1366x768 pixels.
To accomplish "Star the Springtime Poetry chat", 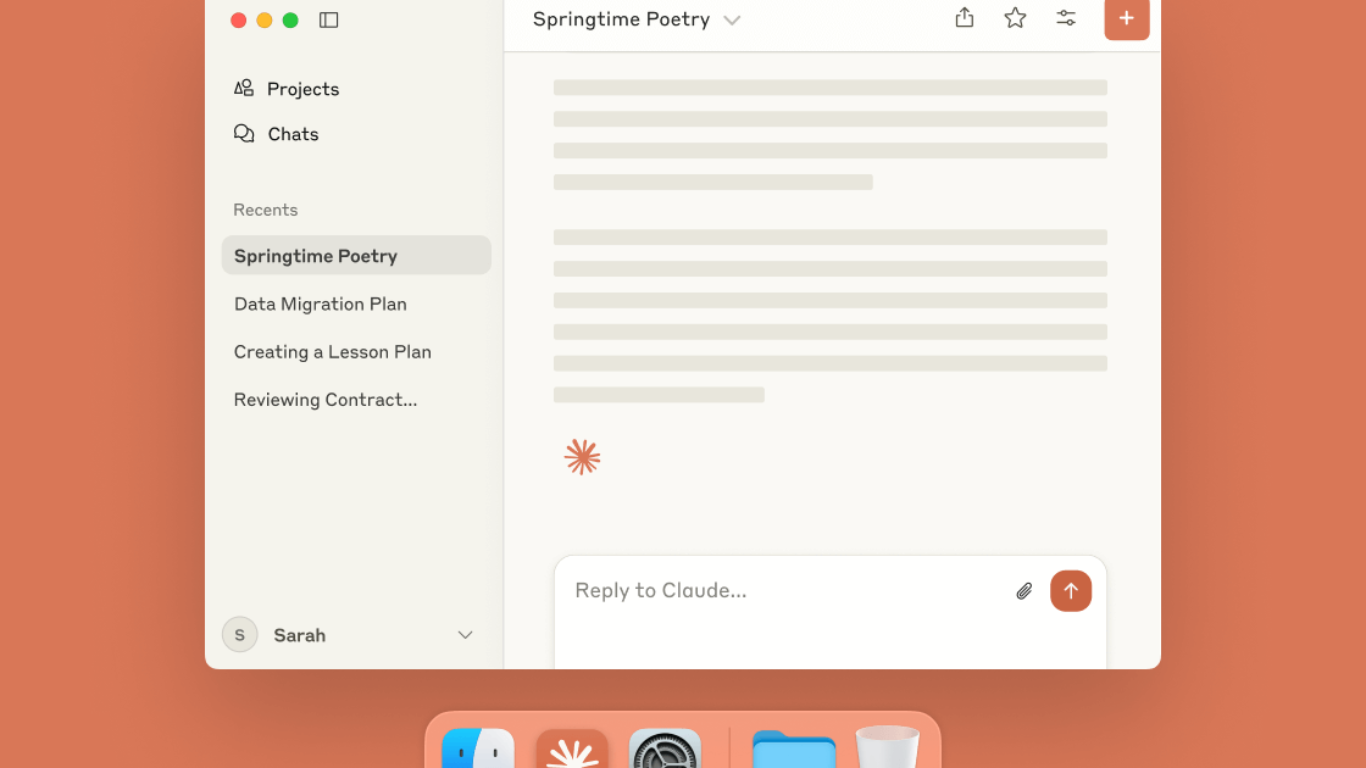I will point(1015,18).
